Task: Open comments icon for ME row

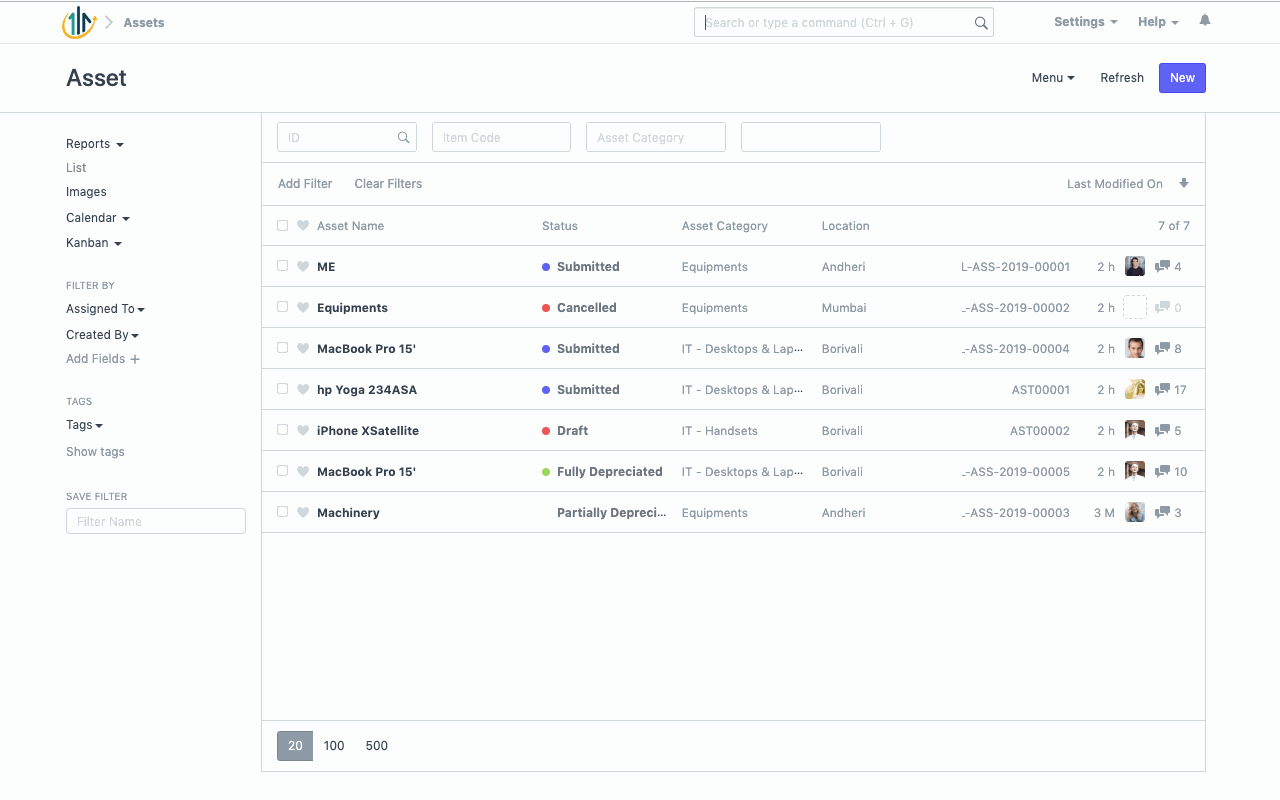Action: [x=1162, y=267]
